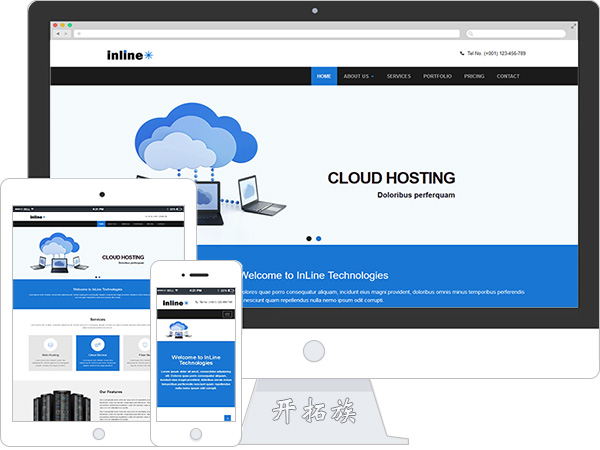Open the PORTFOLIO menu item
The width and height of the screenshot is (600, 450).
coord(437,76)
